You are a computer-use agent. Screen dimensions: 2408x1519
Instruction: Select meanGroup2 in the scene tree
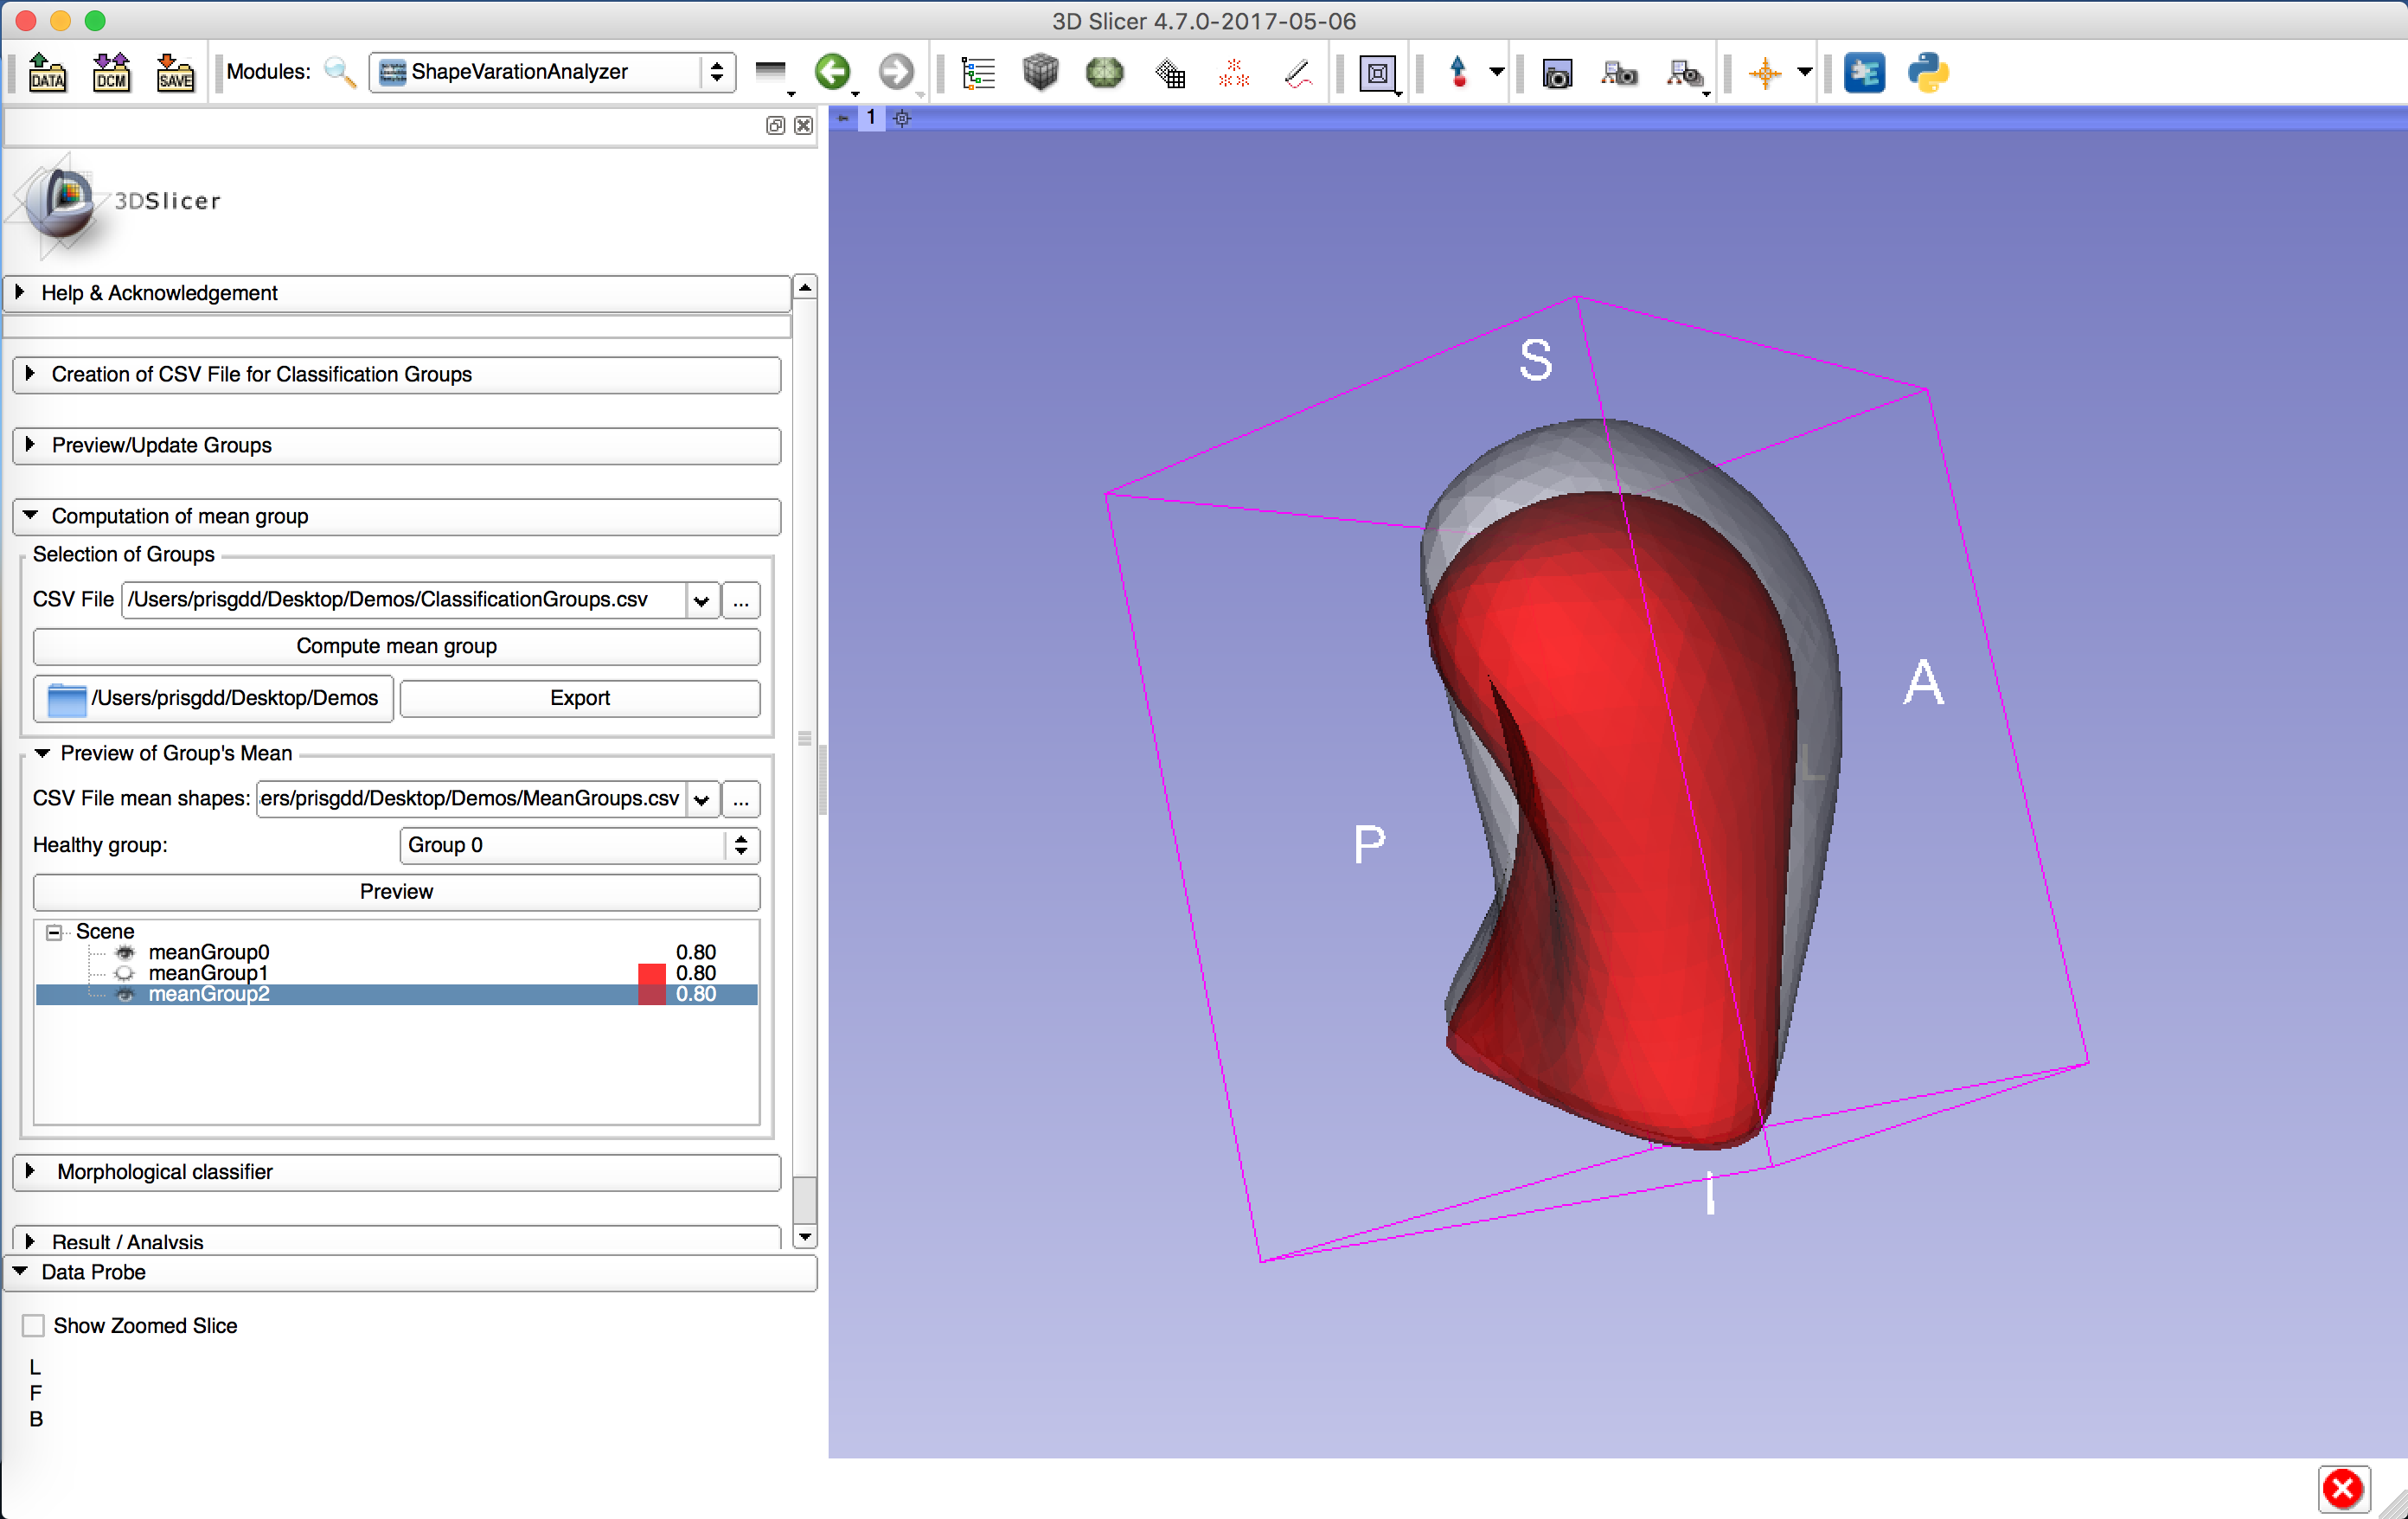point(209,994)
